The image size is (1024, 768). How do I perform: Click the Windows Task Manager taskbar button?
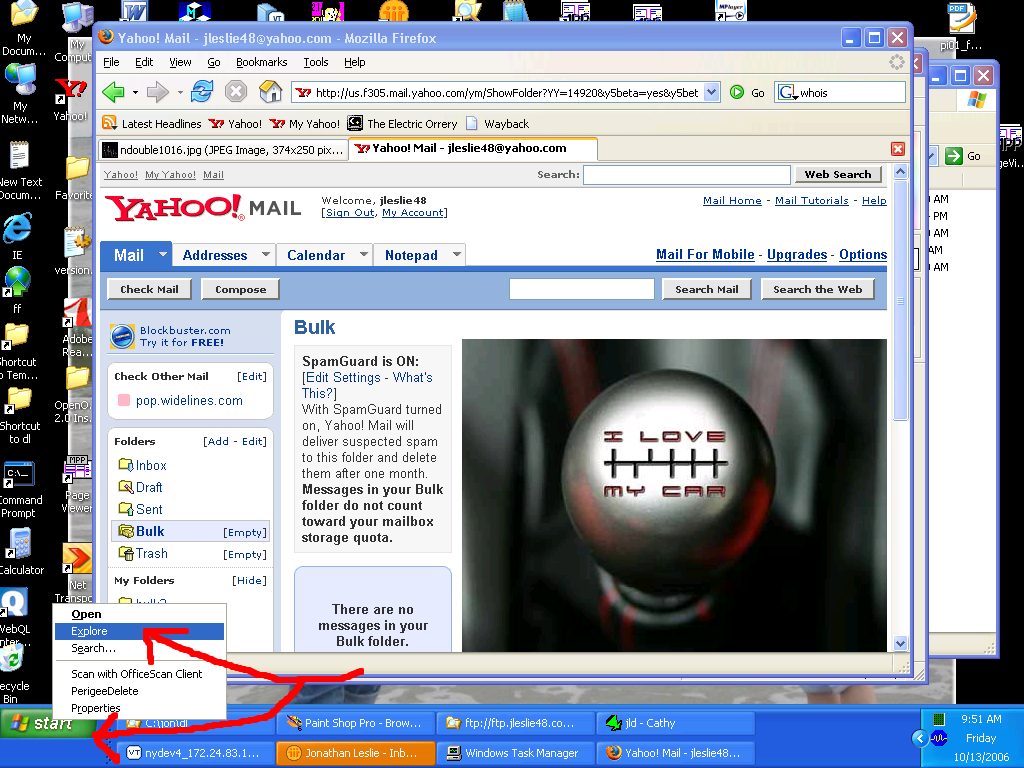click(x=513, y=753)
